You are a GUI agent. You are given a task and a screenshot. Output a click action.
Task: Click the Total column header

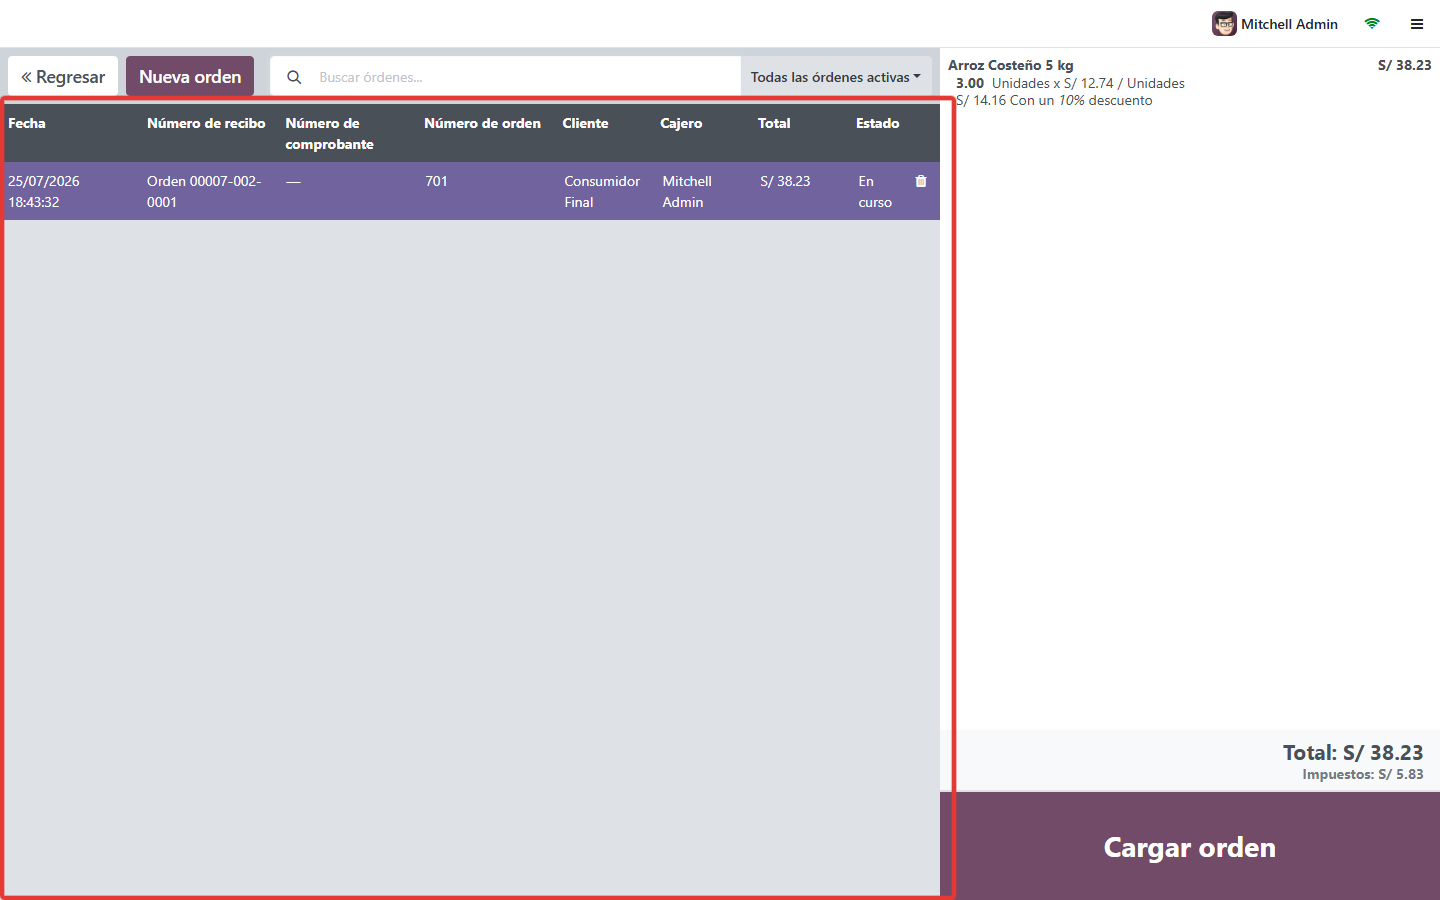(774, 123)
